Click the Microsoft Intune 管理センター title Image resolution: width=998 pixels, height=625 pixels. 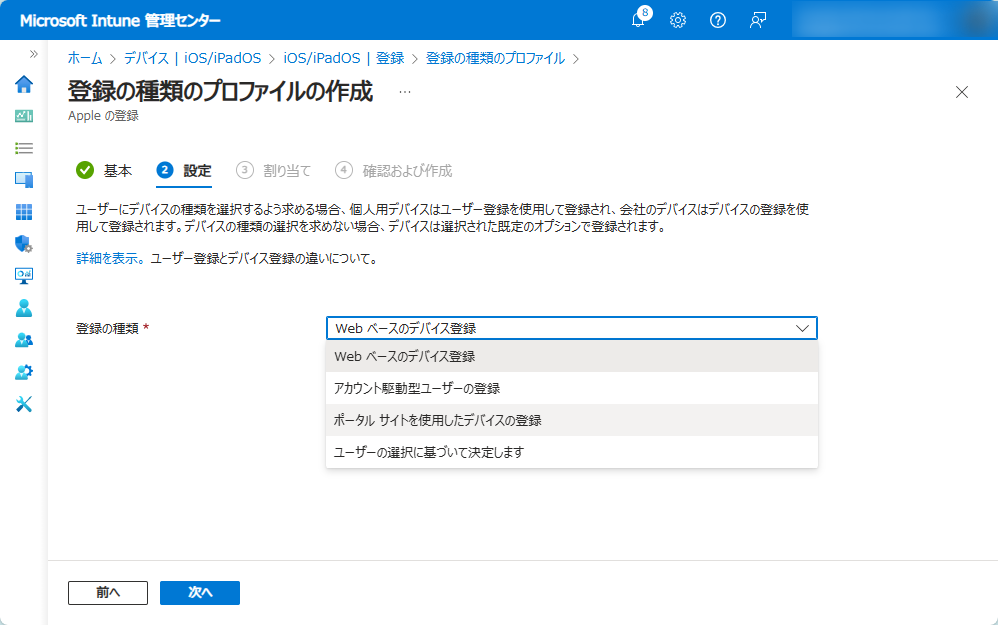click(120, 20)
